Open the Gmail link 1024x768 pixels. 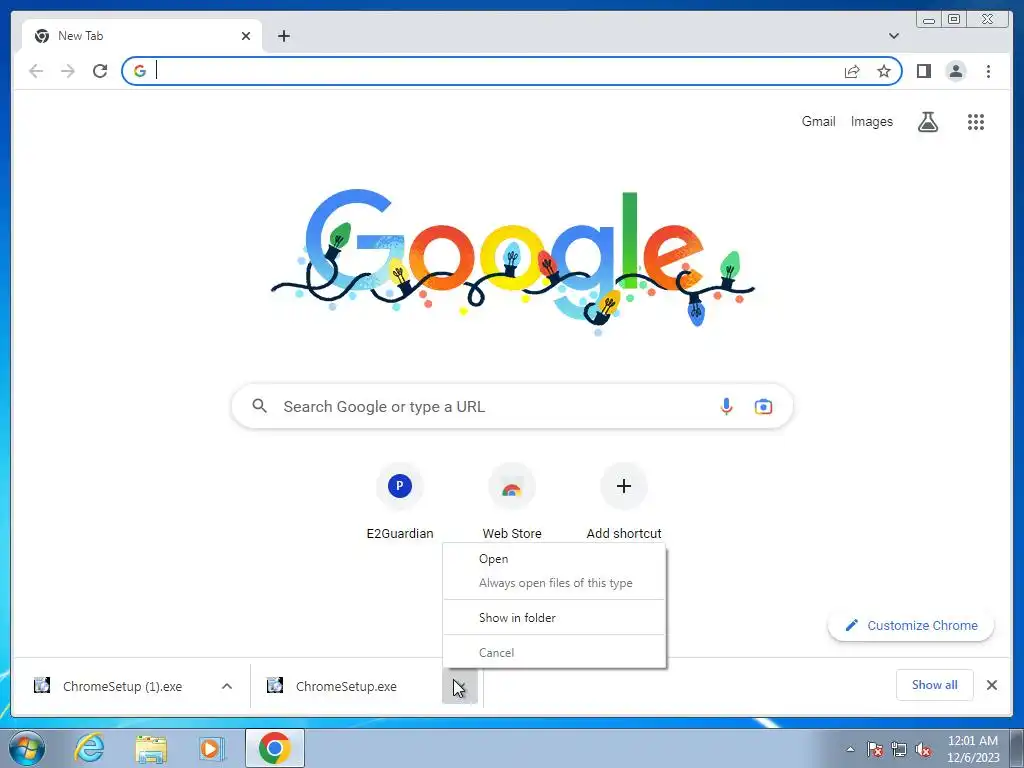[818, 121]
